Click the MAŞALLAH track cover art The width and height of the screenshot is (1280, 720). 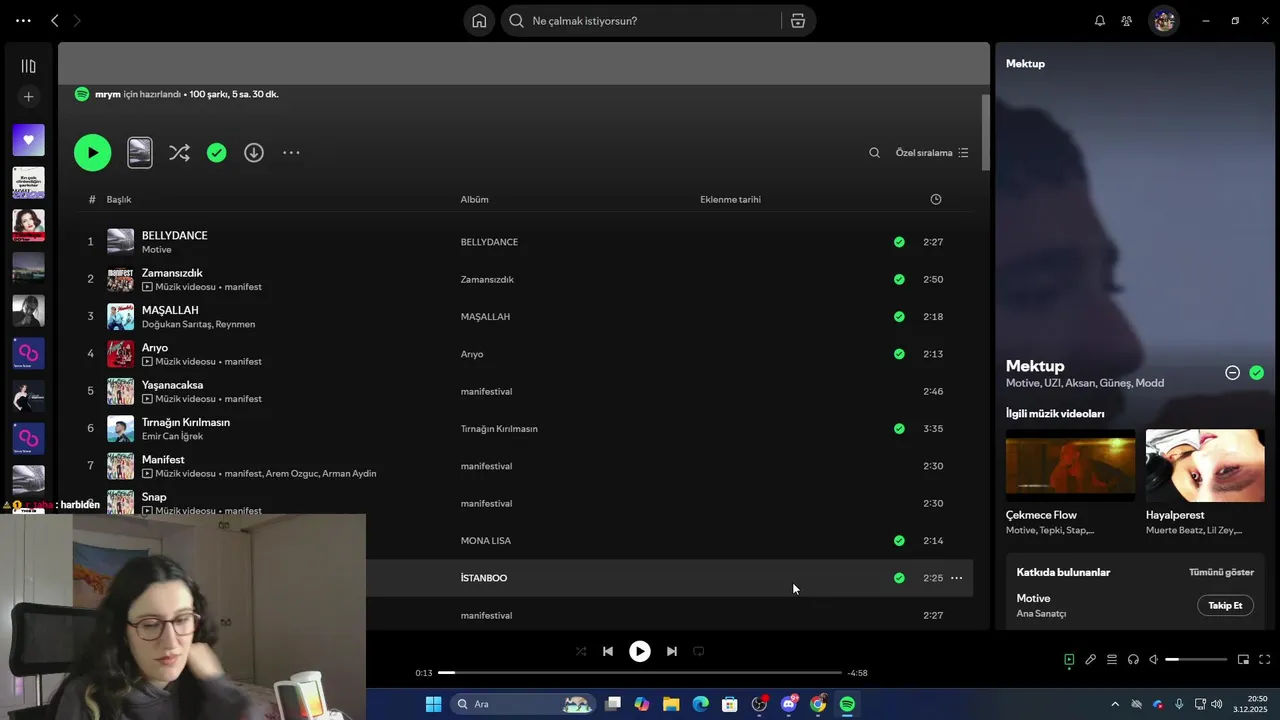[x=120, y=317]
